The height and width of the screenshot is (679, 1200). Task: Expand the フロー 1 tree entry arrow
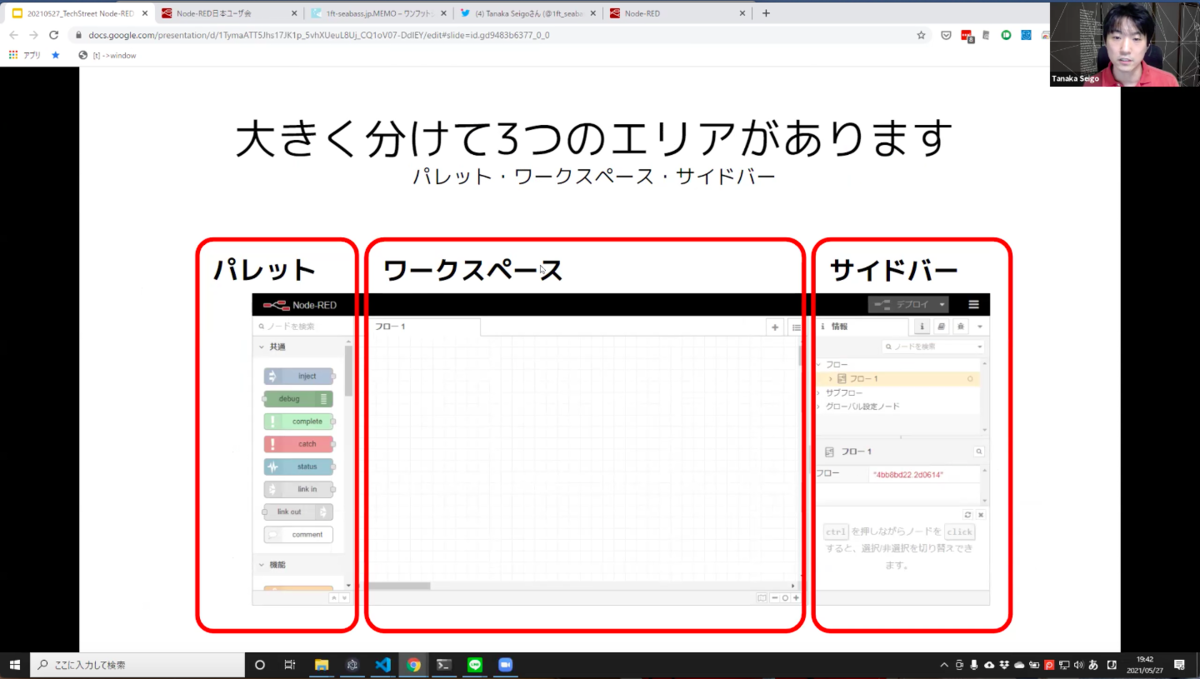pos(831,379)
